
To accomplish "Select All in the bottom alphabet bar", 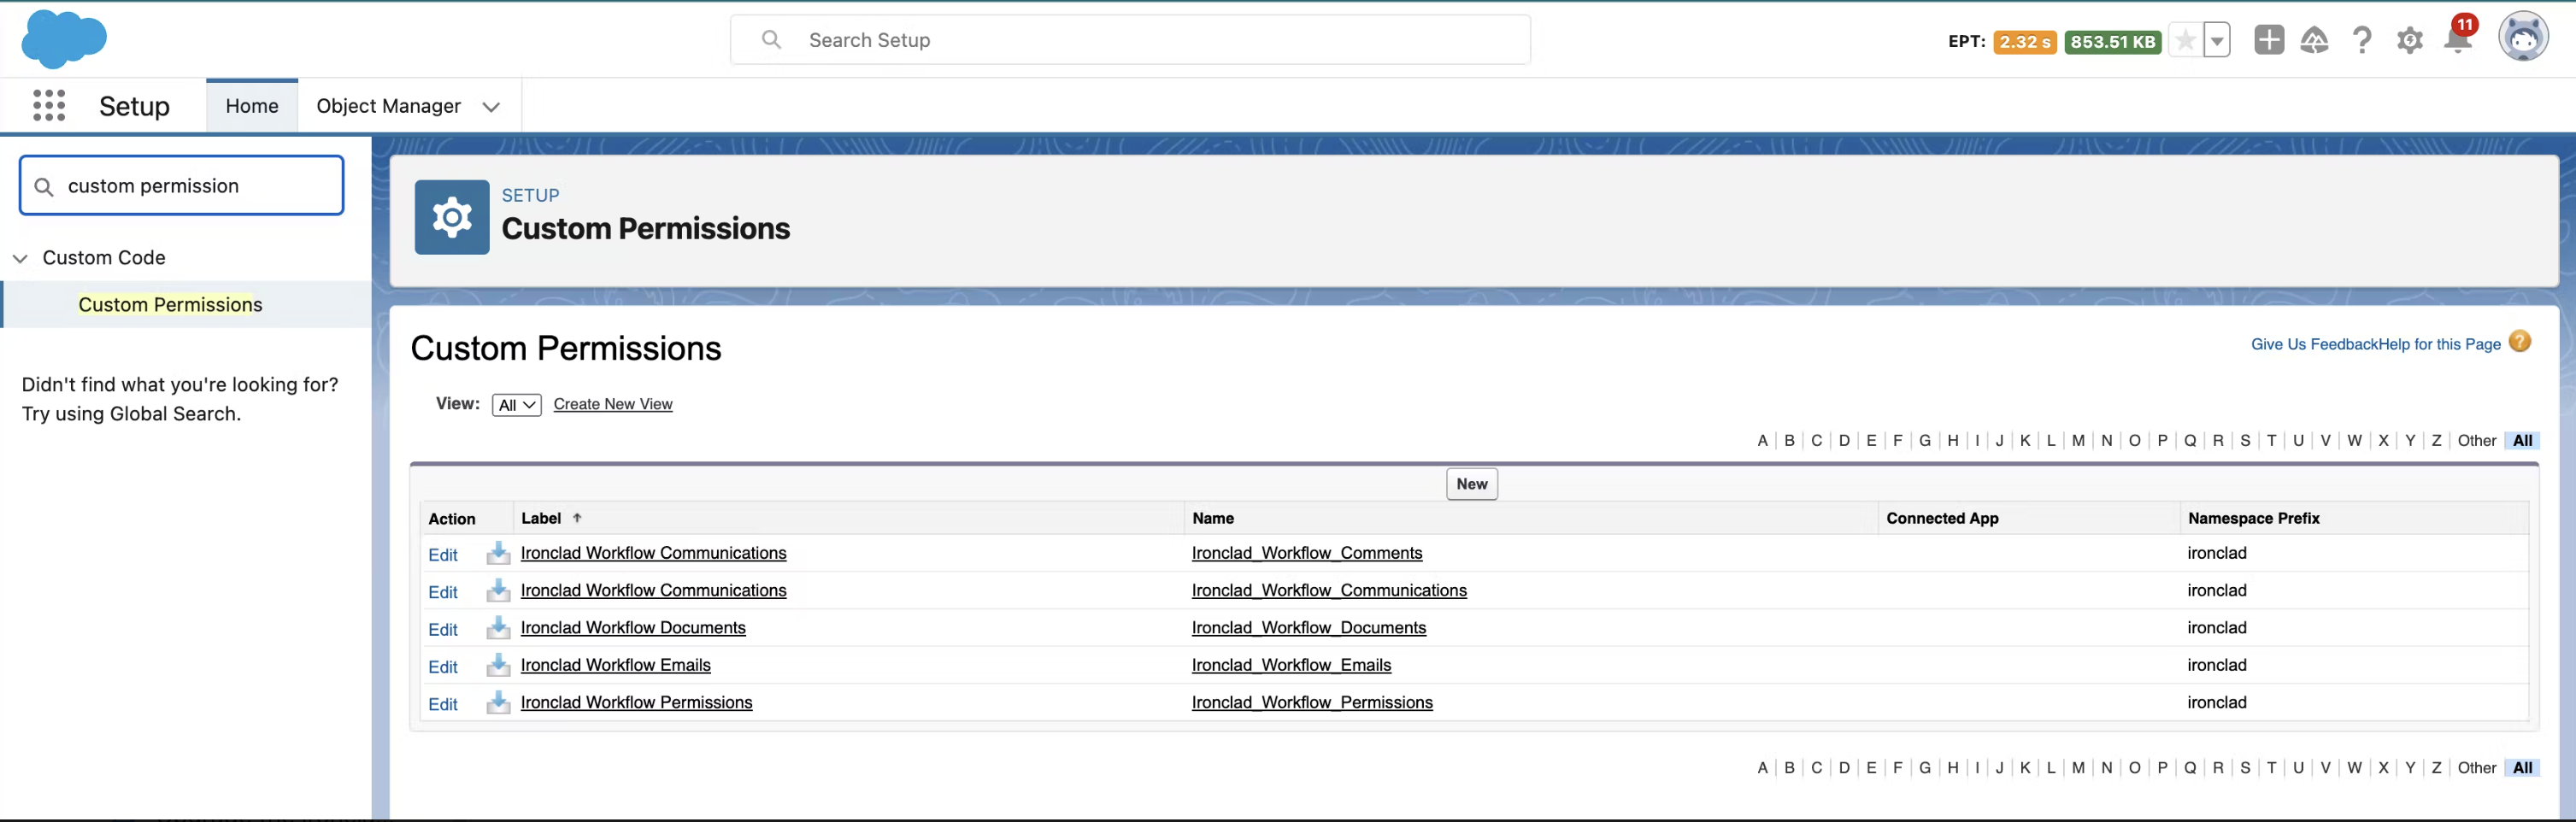I will tap(2522, 768).
